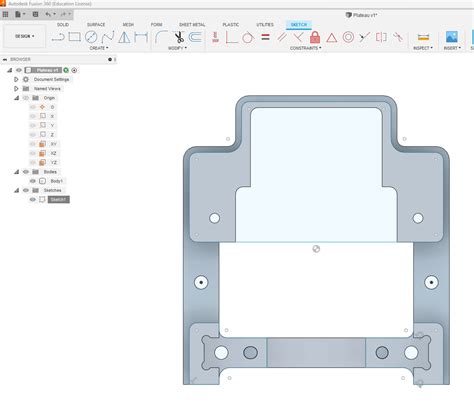Image resolution: width=474 pixels, height=404 pixels.
Task: Switch to the PLASTIC tab
Action: [231, 25]
